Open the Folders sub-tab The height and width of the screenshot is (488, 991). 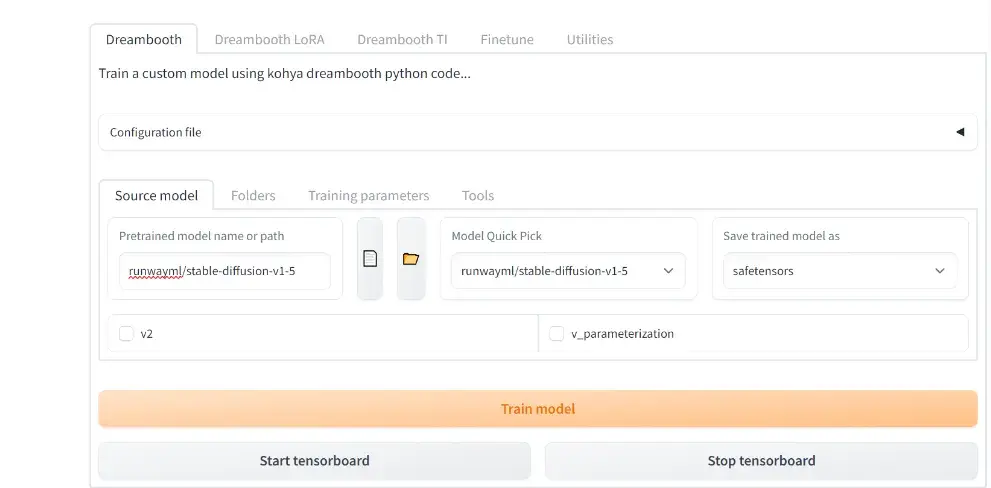click(x=253, y=196)
